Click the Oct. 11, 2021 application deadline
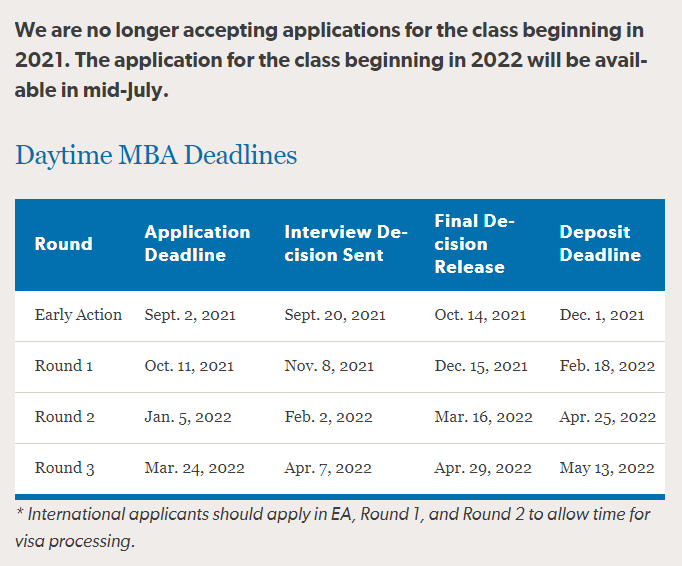This screenshot has width=682, height=566. click(x=189, y=366)
